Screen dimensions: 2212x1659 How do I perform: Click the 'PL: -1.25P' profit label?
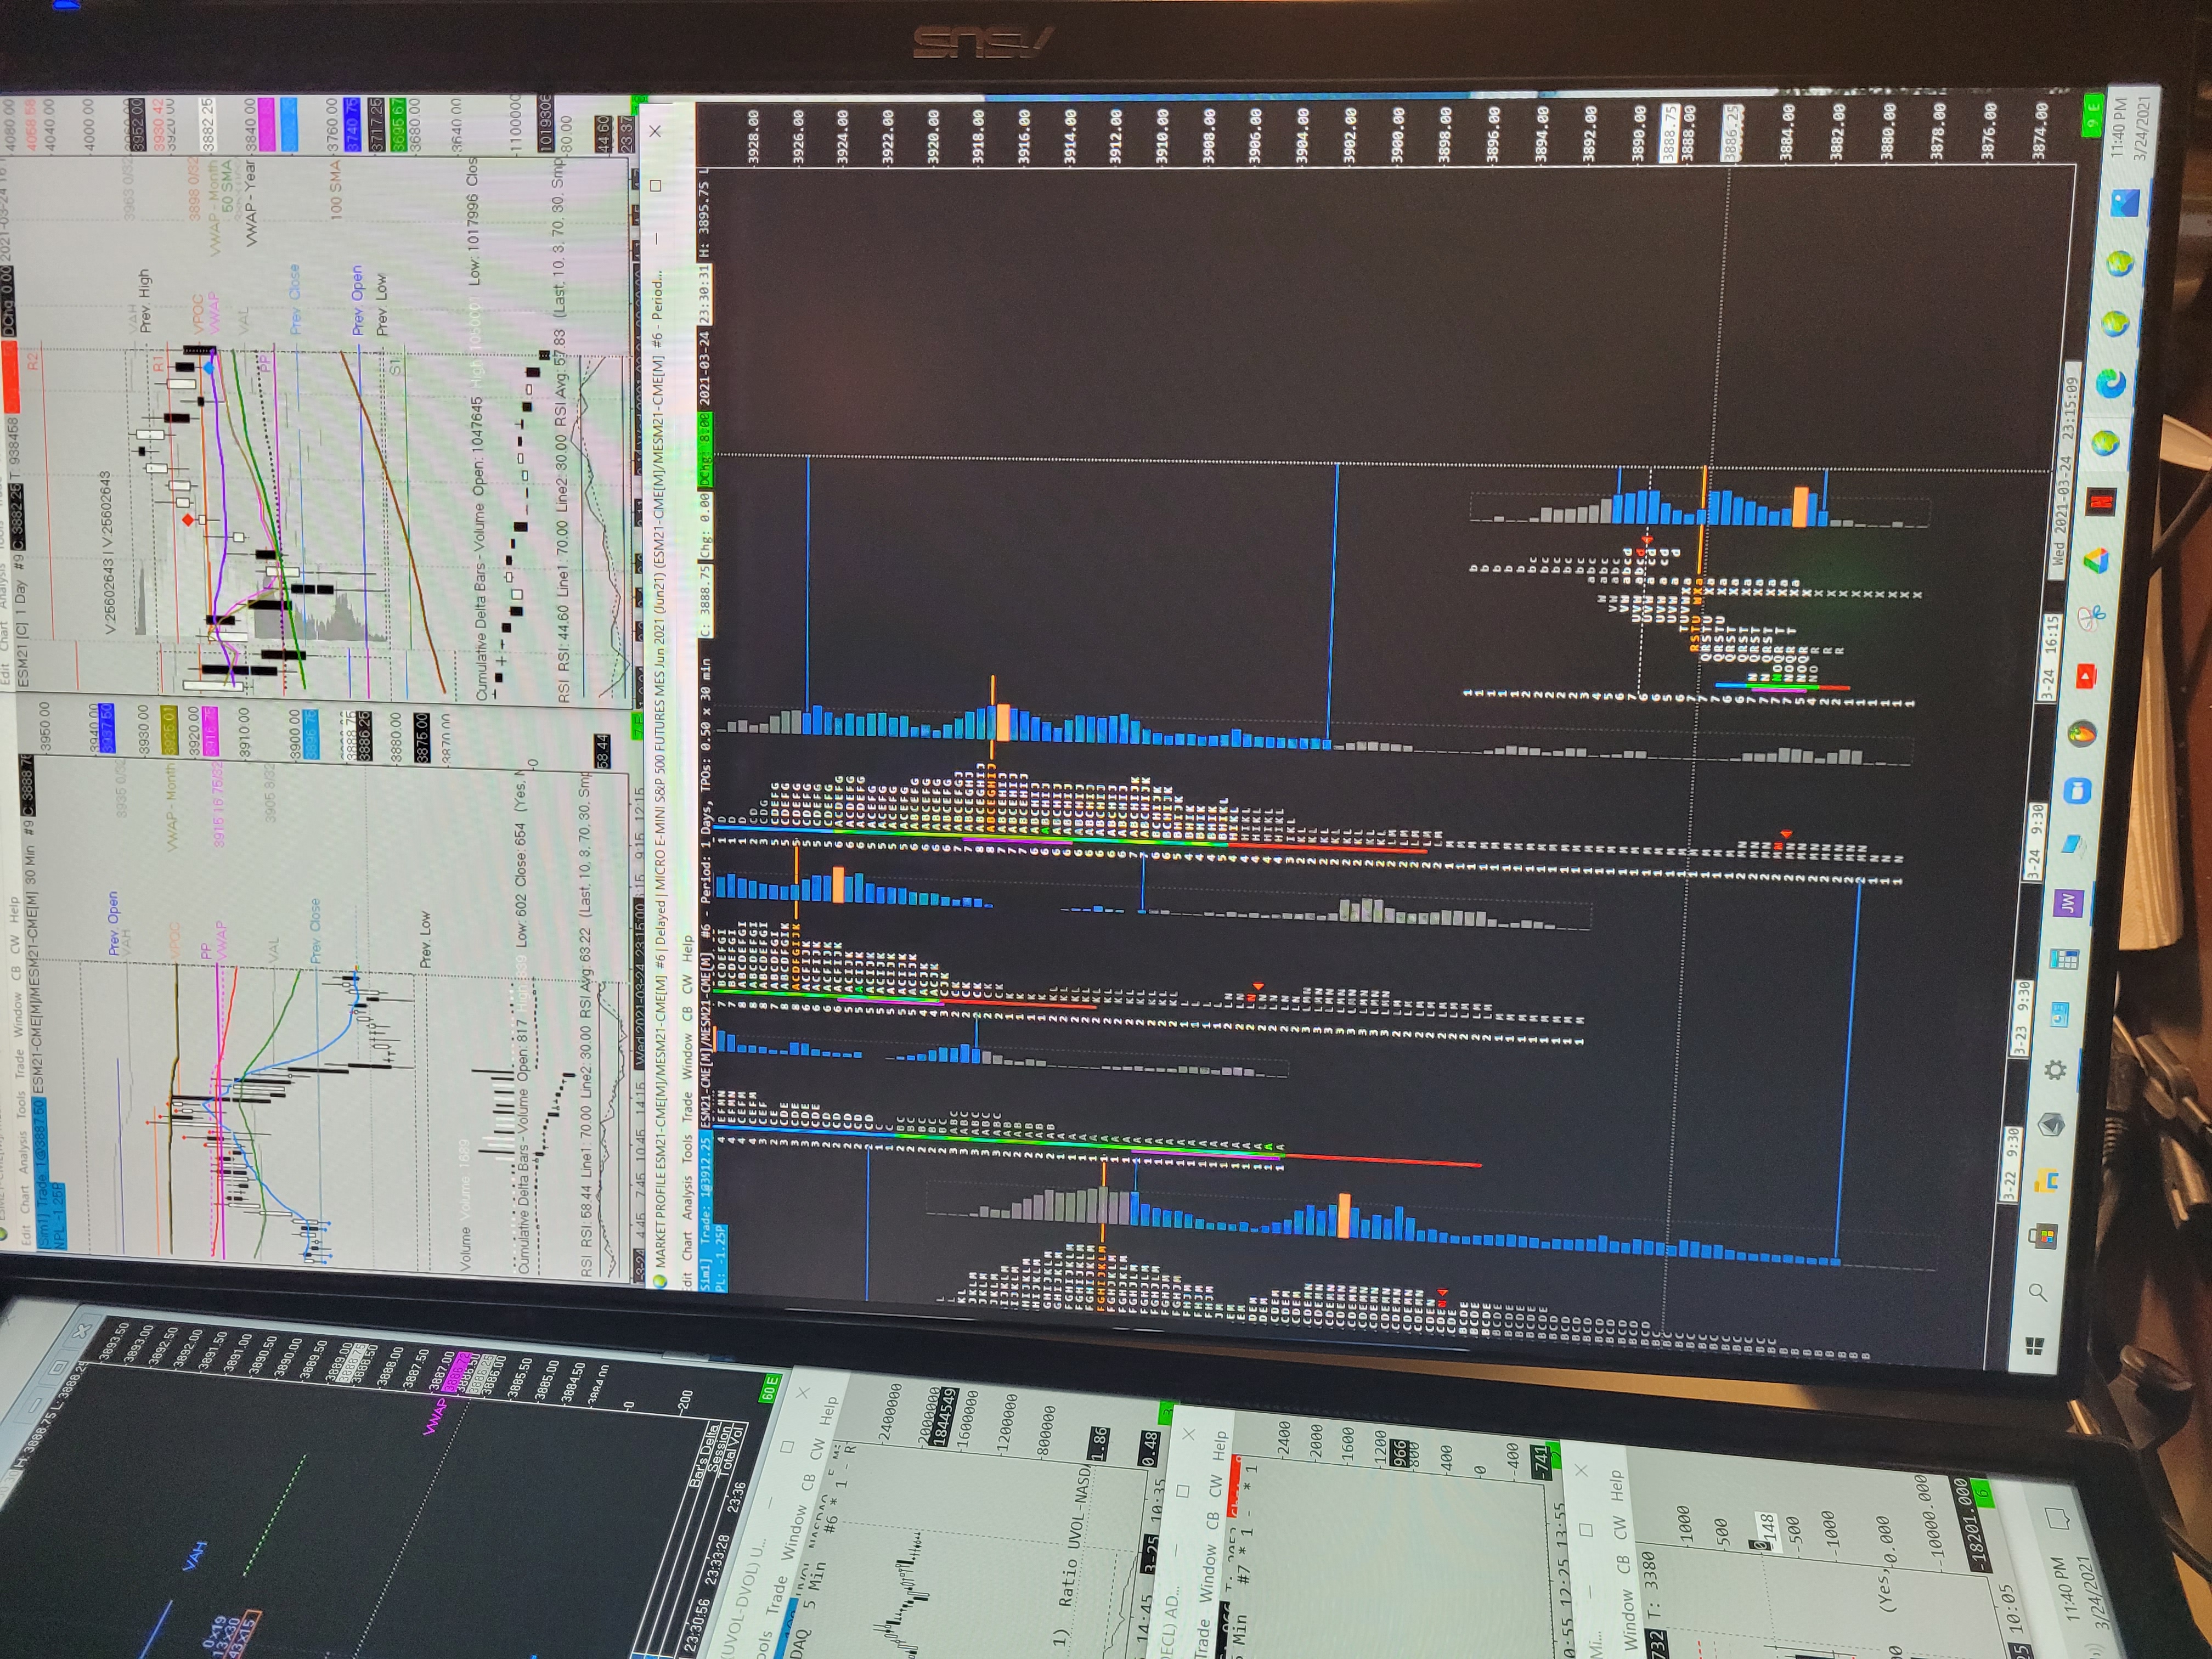pyautogui.click(x=719, y=1257)
